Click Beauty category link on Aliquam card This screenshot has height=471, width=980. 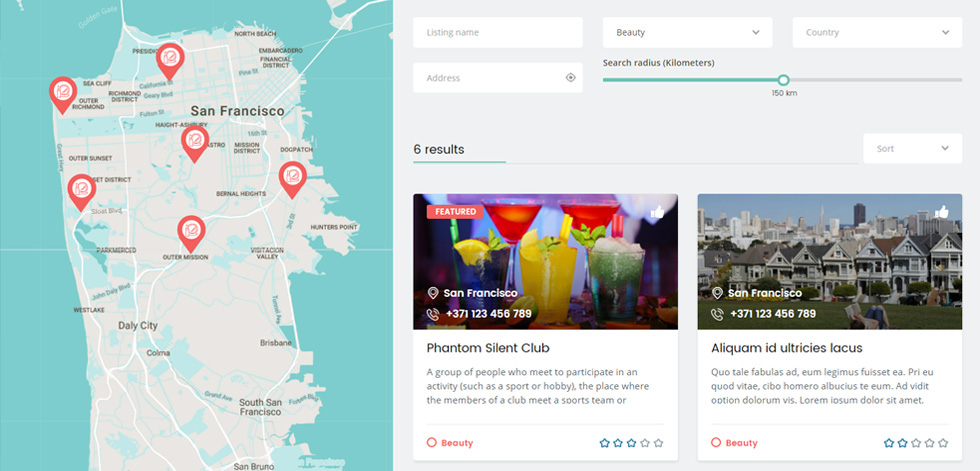tap(741, 443)
